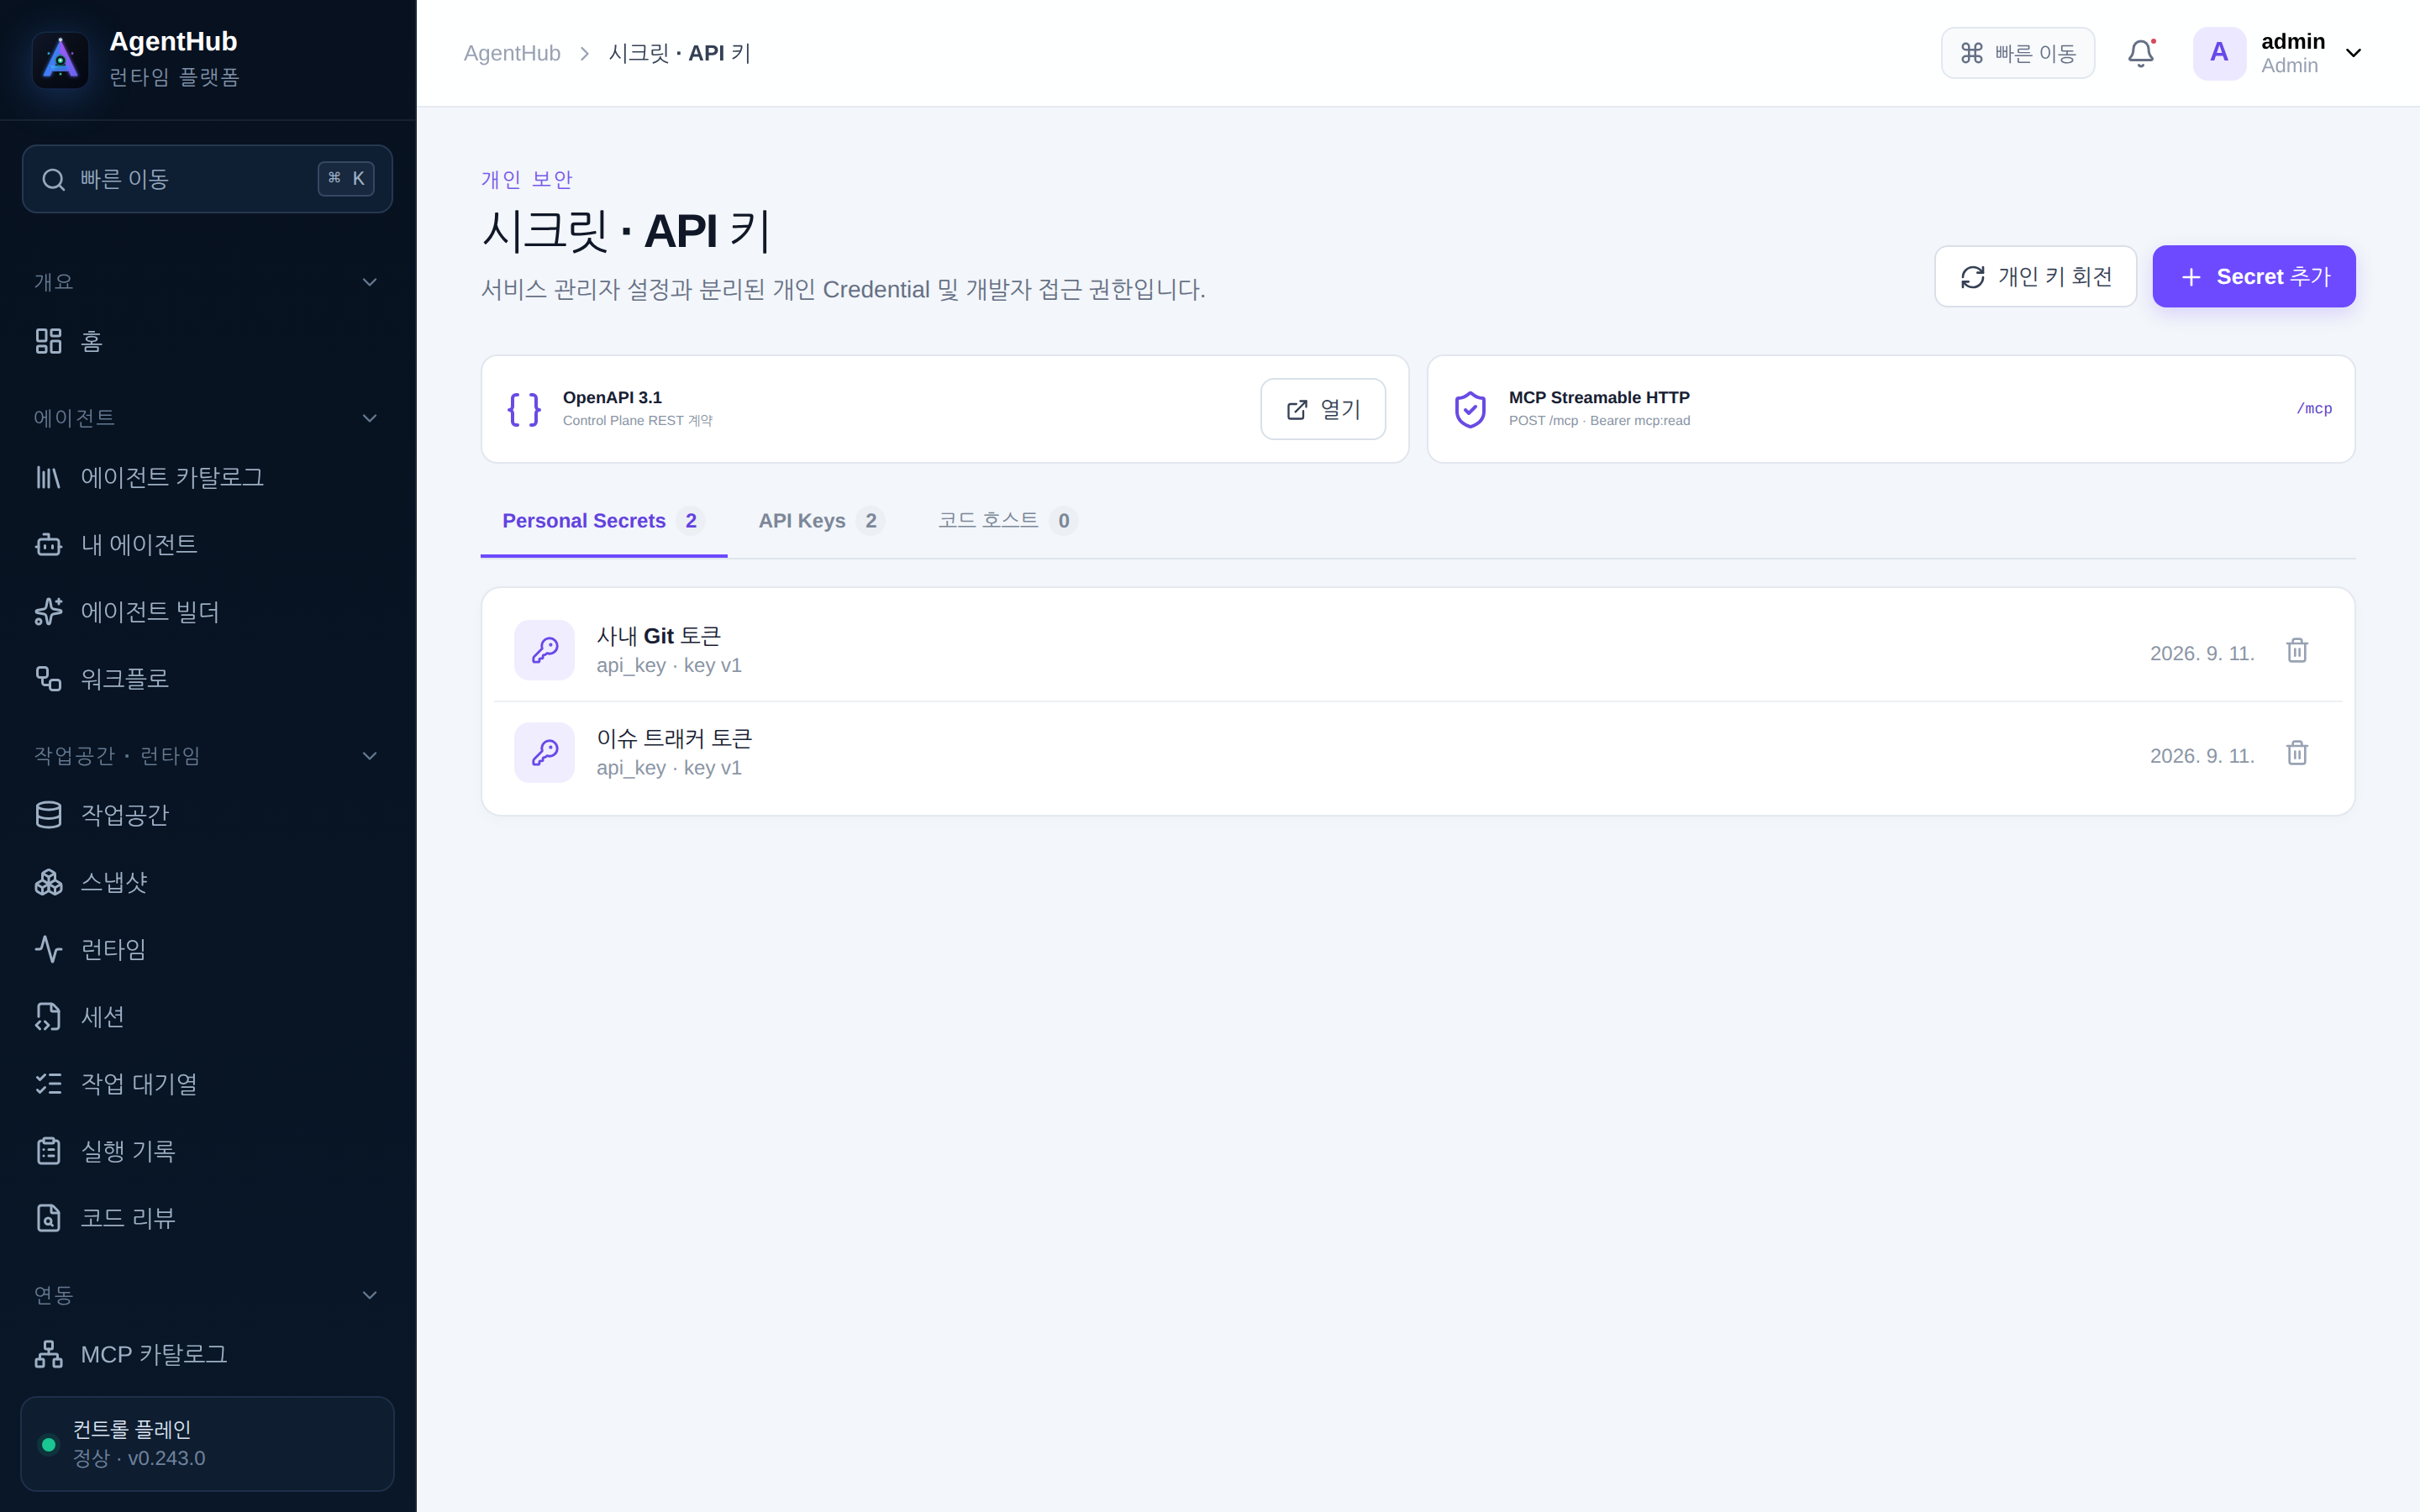Click the green 컨트롤 플레인 status dot
This screenshot has height=1512, width=2420.
pos(48,1444)
